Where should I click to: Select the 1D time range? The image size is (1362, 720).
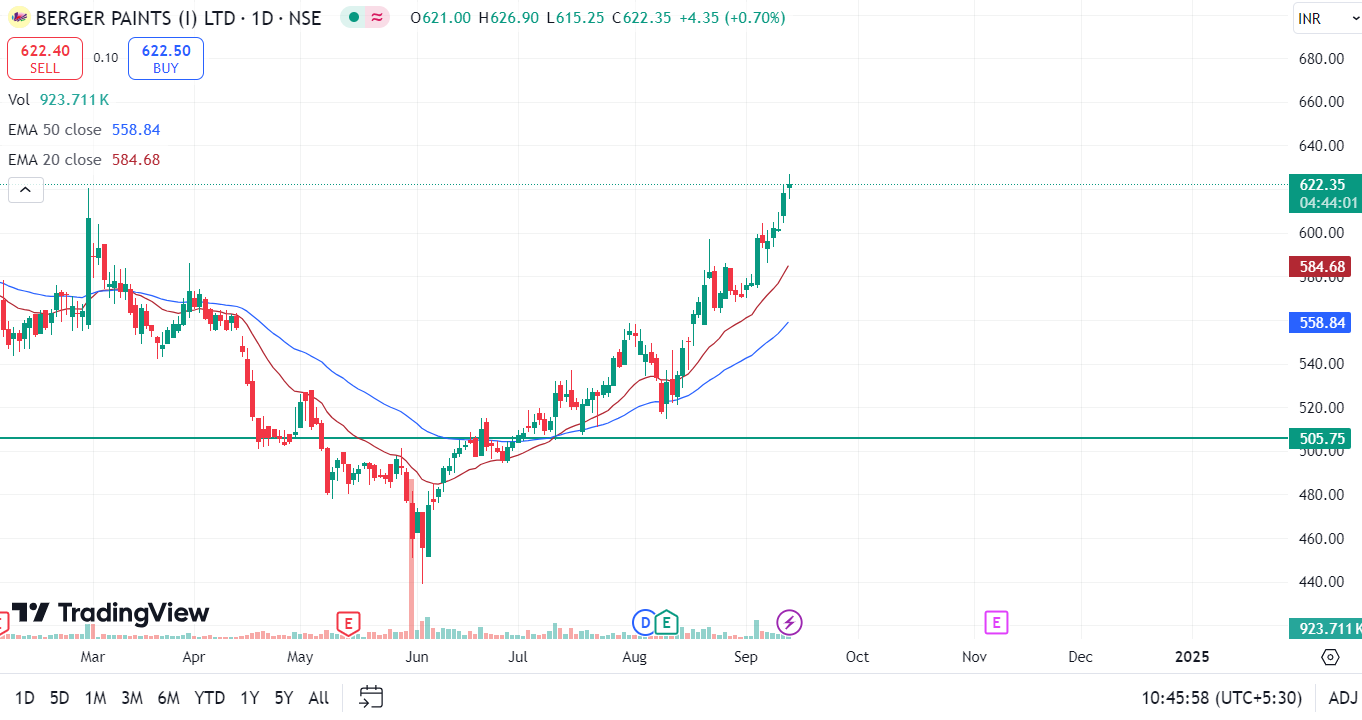point(25,698)
